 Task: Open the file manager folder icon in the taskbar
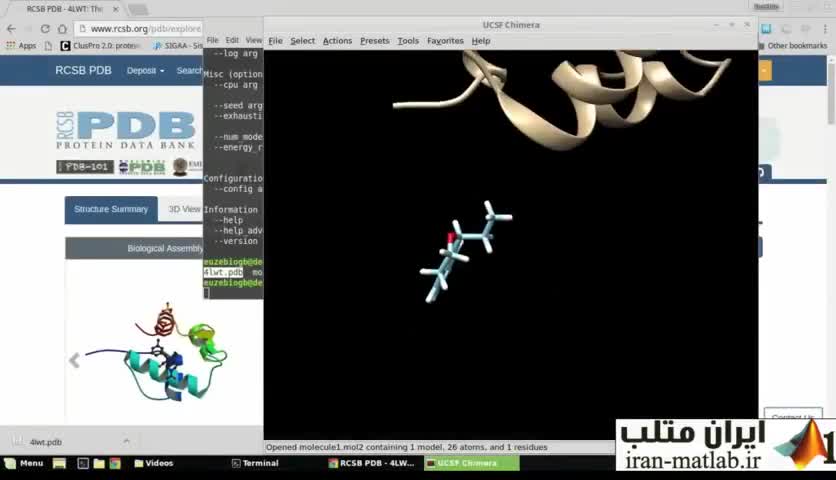(x=99, y=463)
